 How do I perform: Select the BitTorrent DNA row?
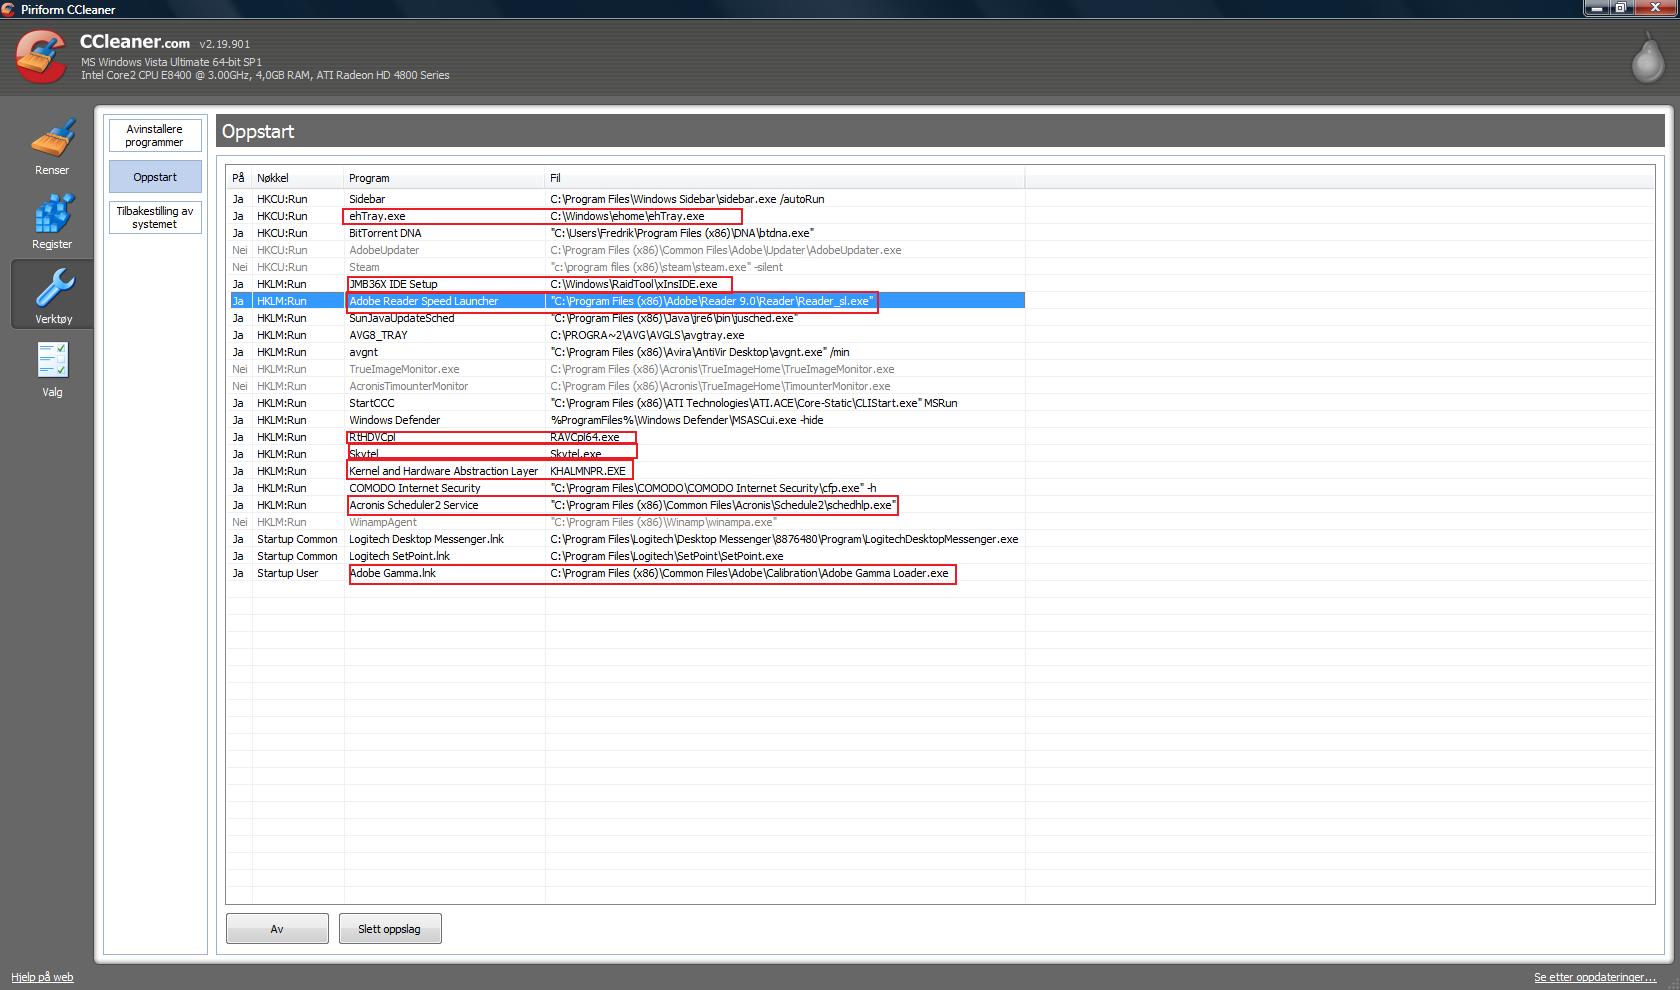coord(626,233)
